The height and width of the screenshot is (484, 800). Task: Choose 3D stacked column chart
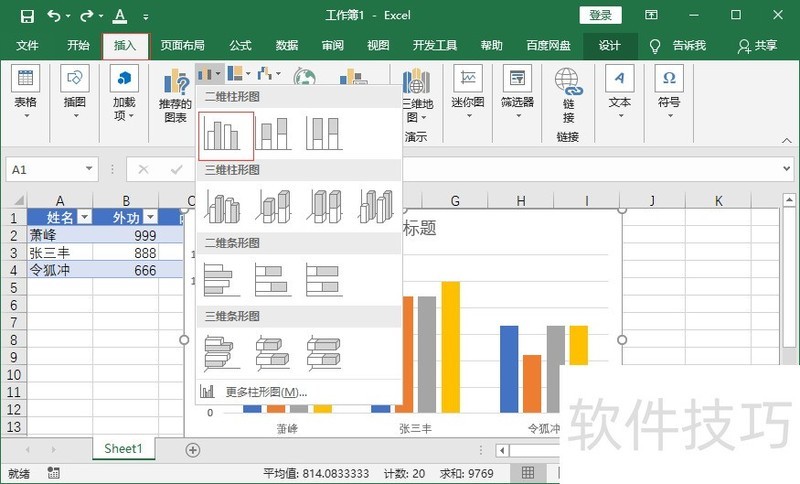coord(274,207)
